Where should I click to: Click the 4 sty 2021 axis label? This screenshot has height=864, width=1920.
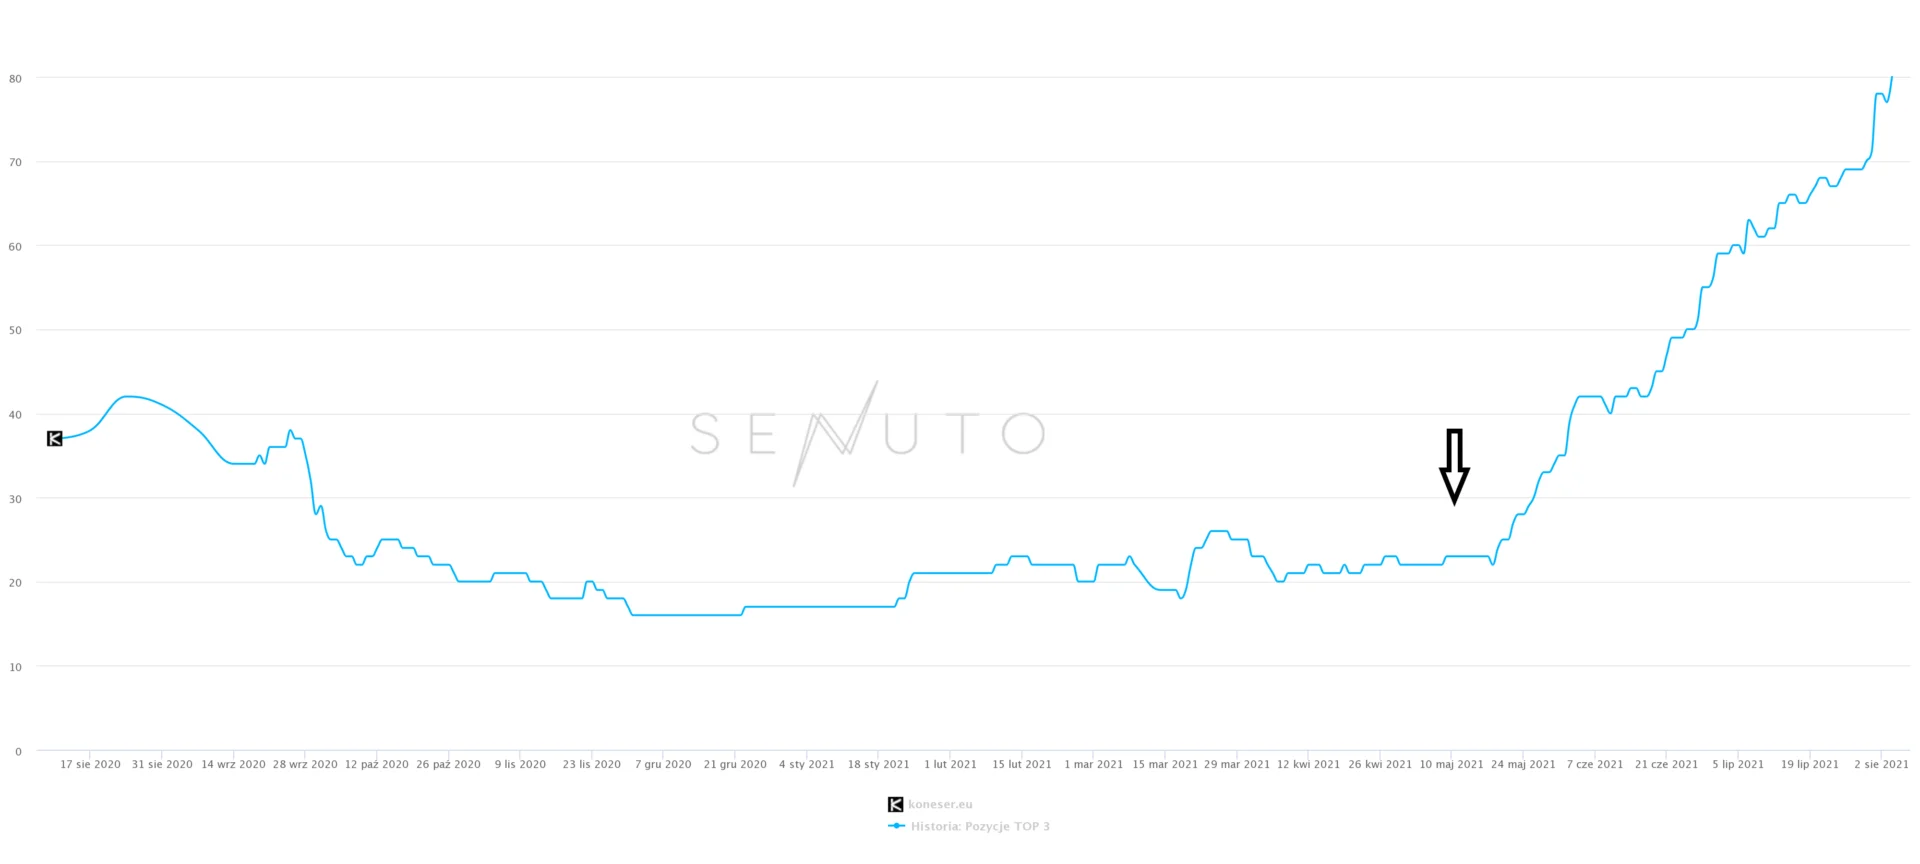[807, 764]
